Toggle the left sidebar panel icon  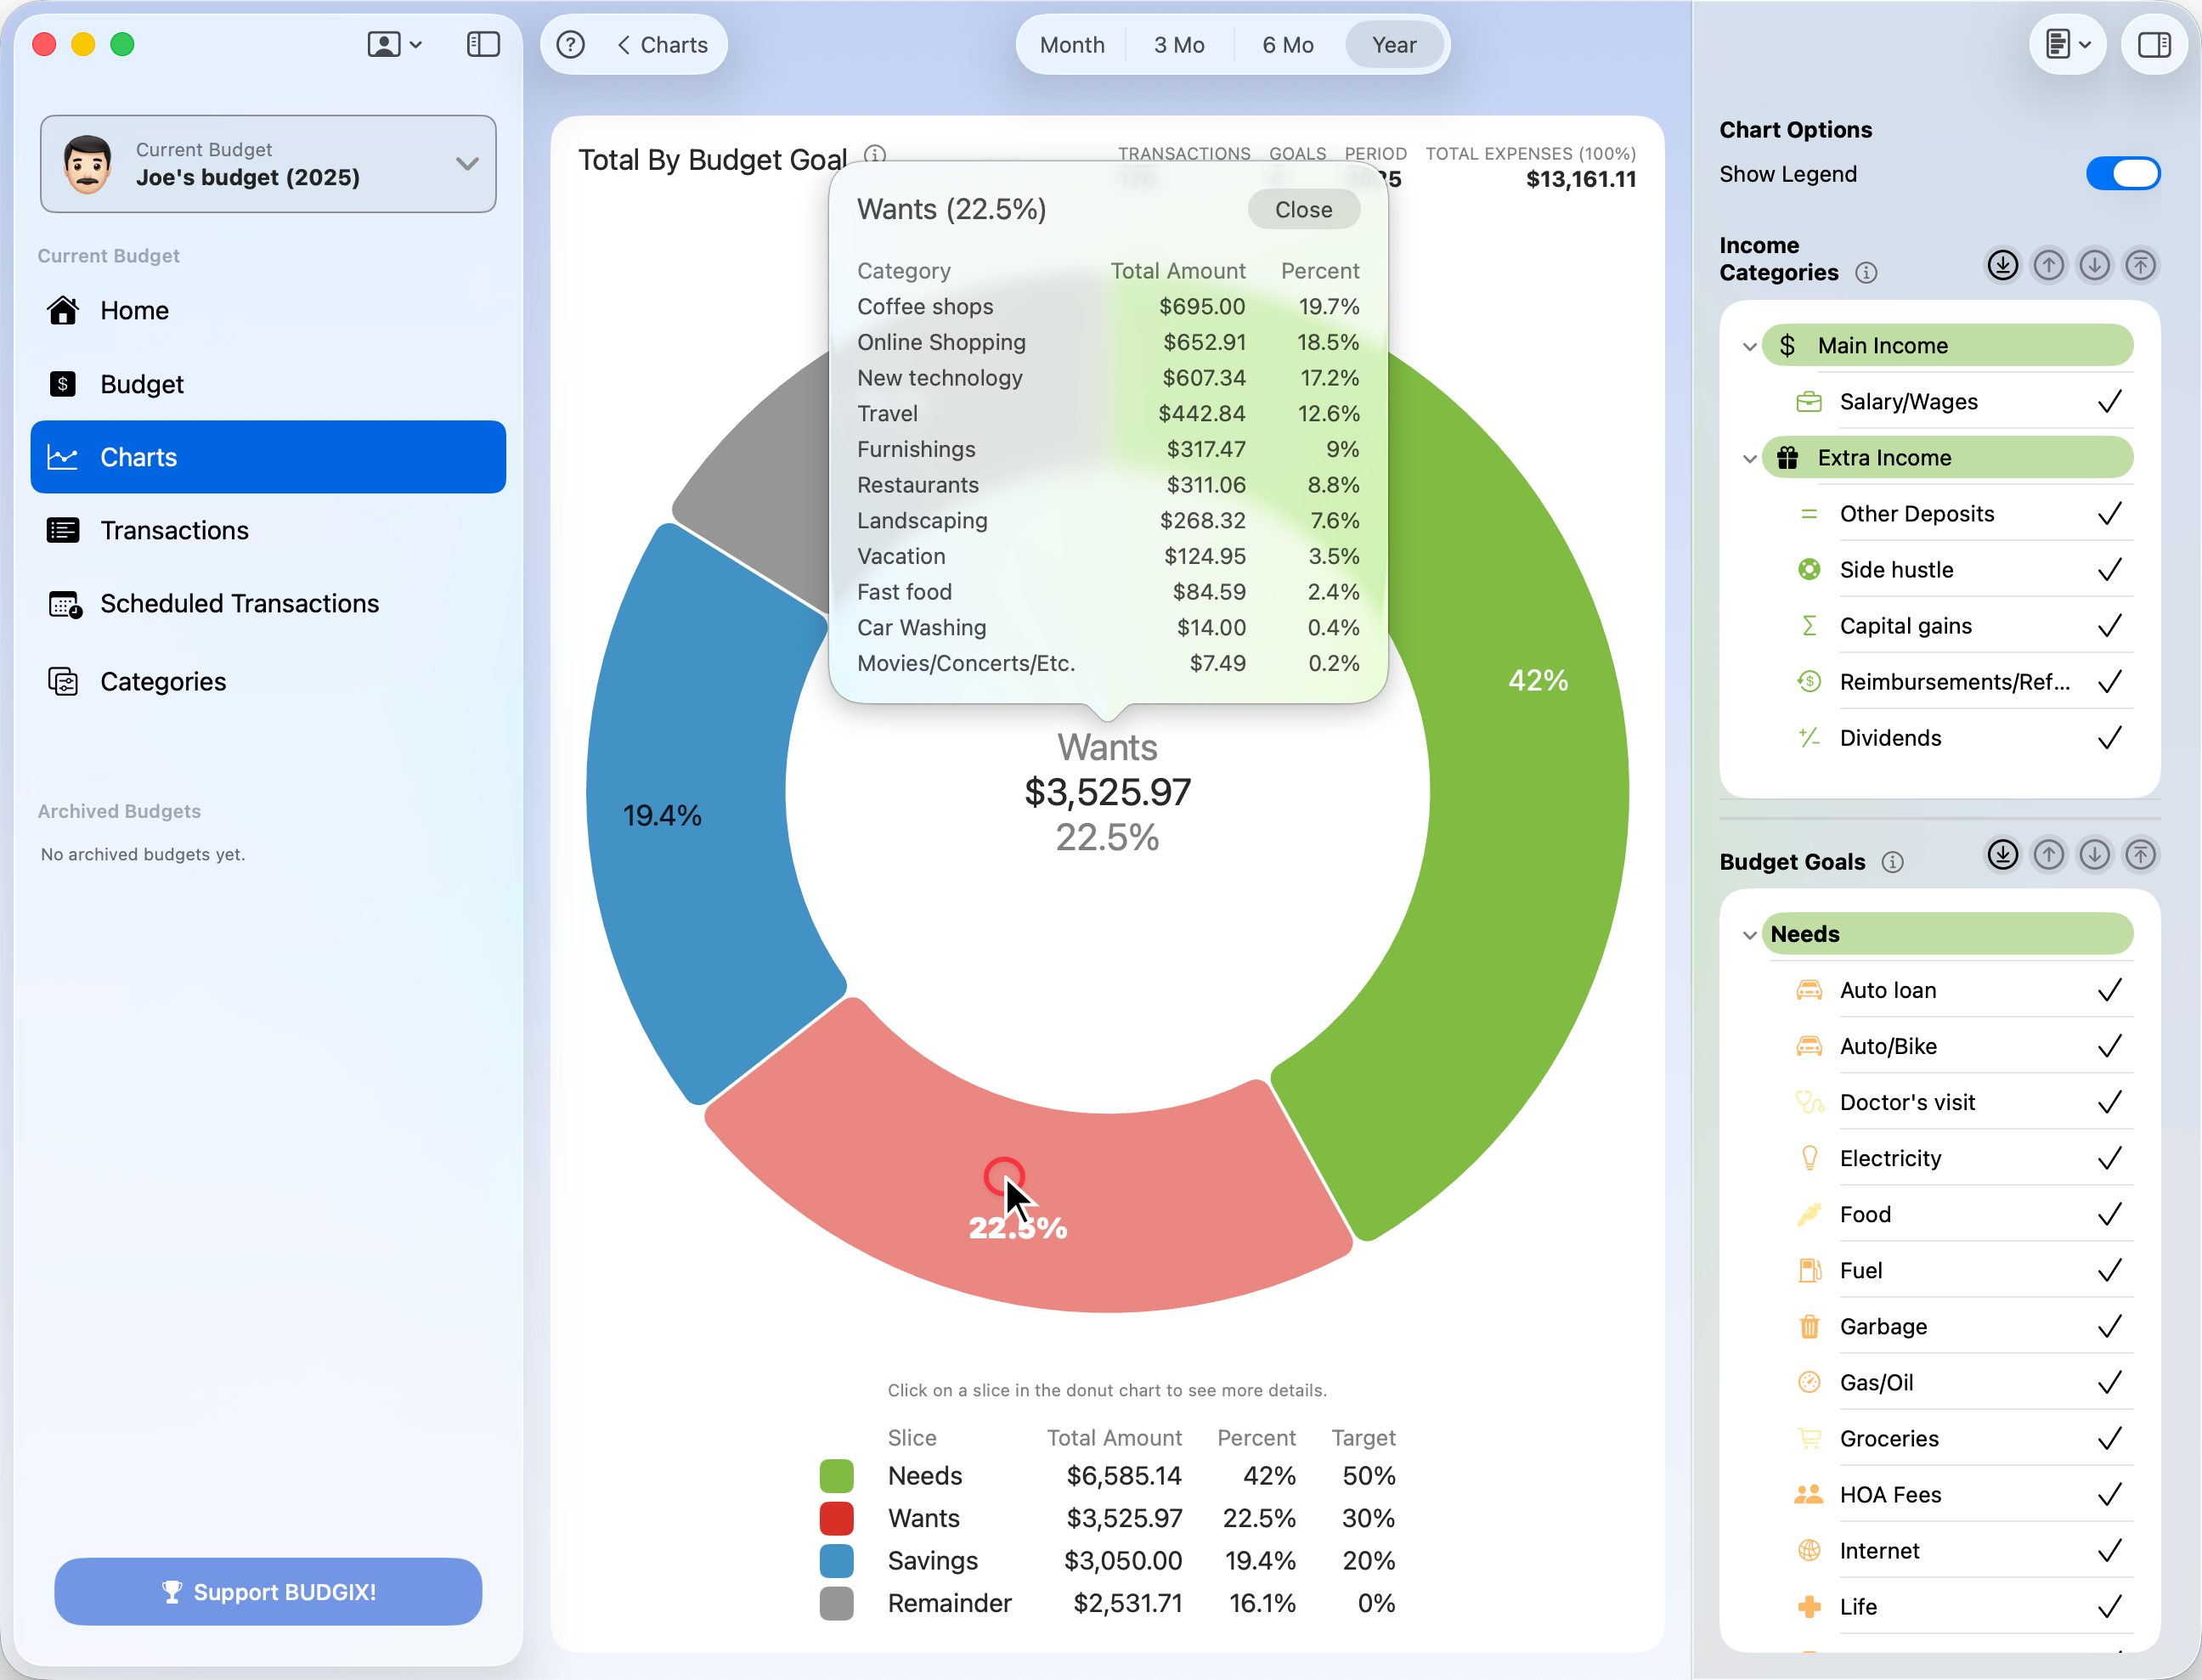click(x=483, y=45)
